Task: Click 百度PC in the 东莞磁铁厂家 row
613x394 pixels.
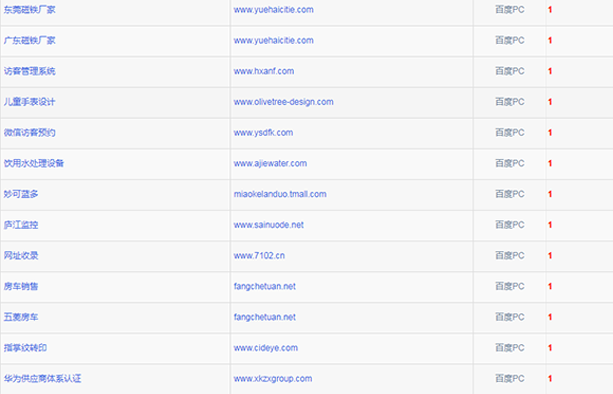Action: click(x=510, y=10)
